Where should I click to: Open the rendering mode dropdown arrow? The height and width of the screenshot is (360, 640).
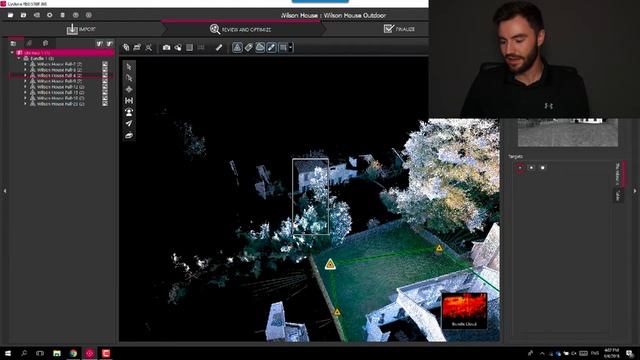pos(291,47)
